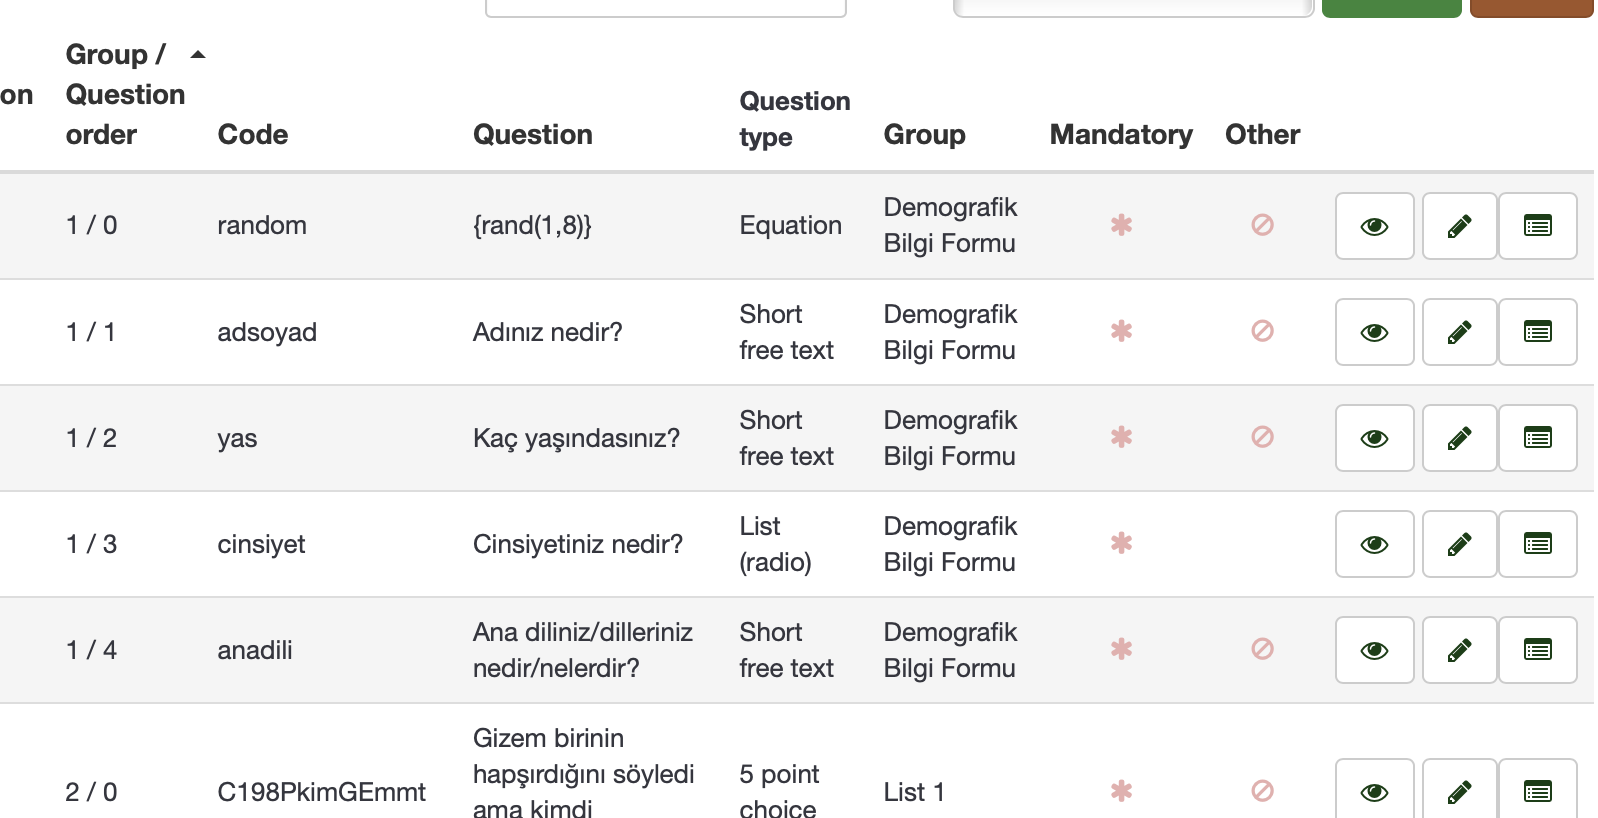Viewport: 1598px width, 818px height.
Task: Edit the 'yas' question
Action: pos(1459,438)
